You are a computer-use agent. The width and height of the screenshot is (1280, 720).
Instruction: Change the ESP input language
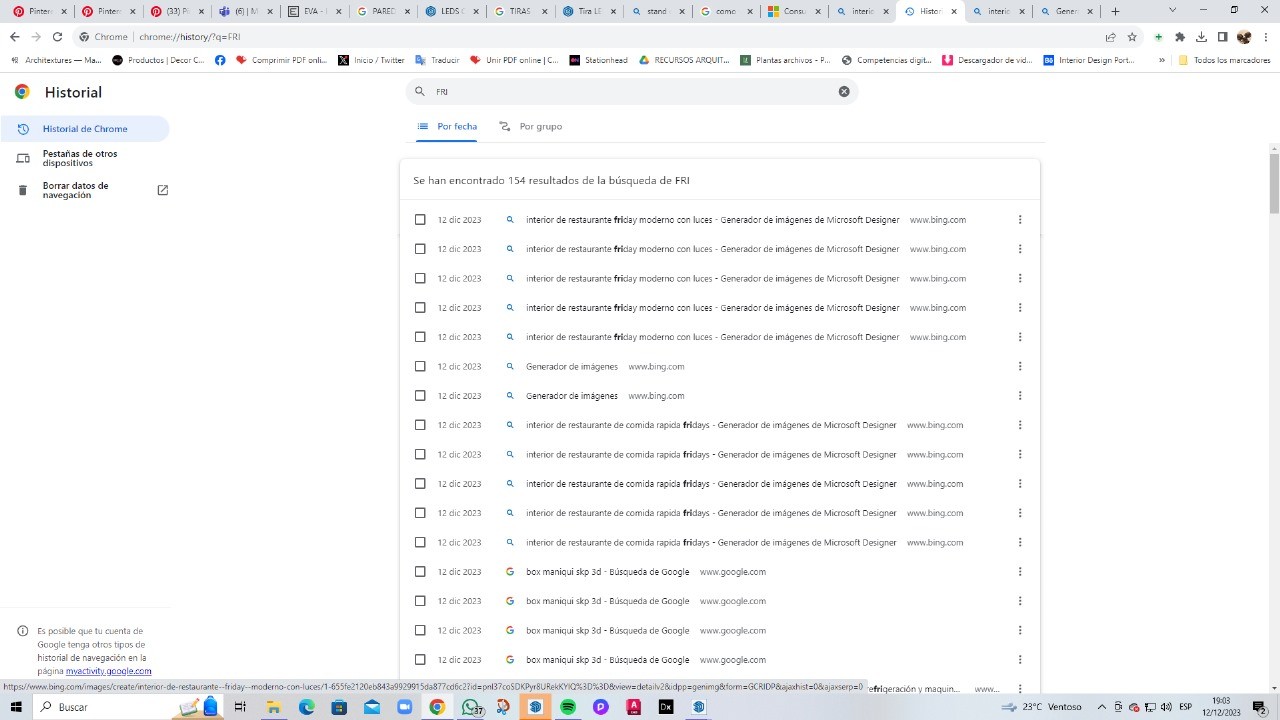click(x=1186, y=707)
